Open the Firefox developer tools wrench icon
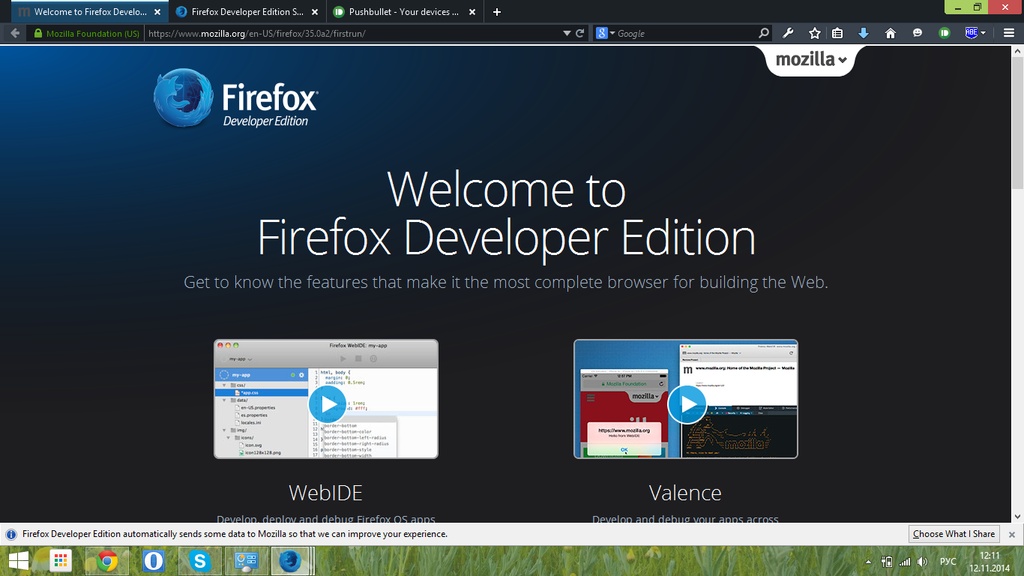Viewport: 1024px width, 576px height. tap(789, 32)
